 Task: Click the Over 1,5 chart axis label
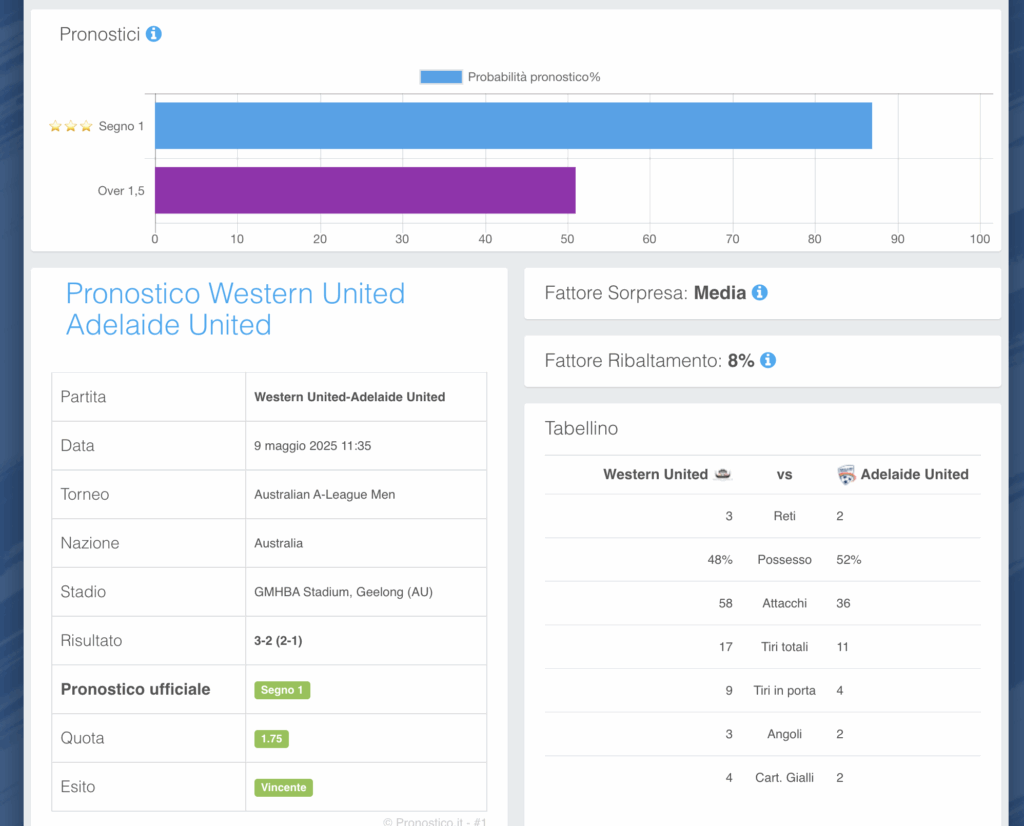tap(121, 191)
